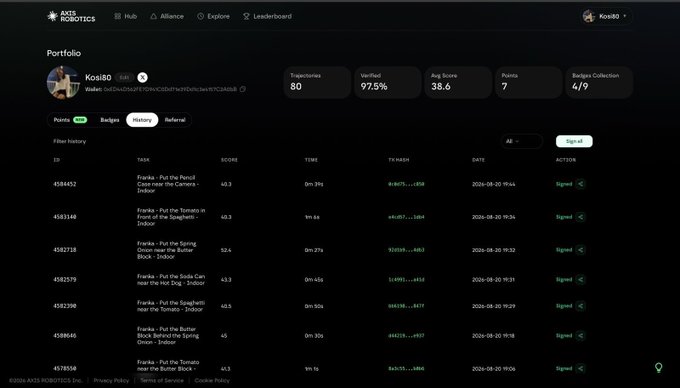
Task: Click the SCORE column header
Action: tap(229, 160)
